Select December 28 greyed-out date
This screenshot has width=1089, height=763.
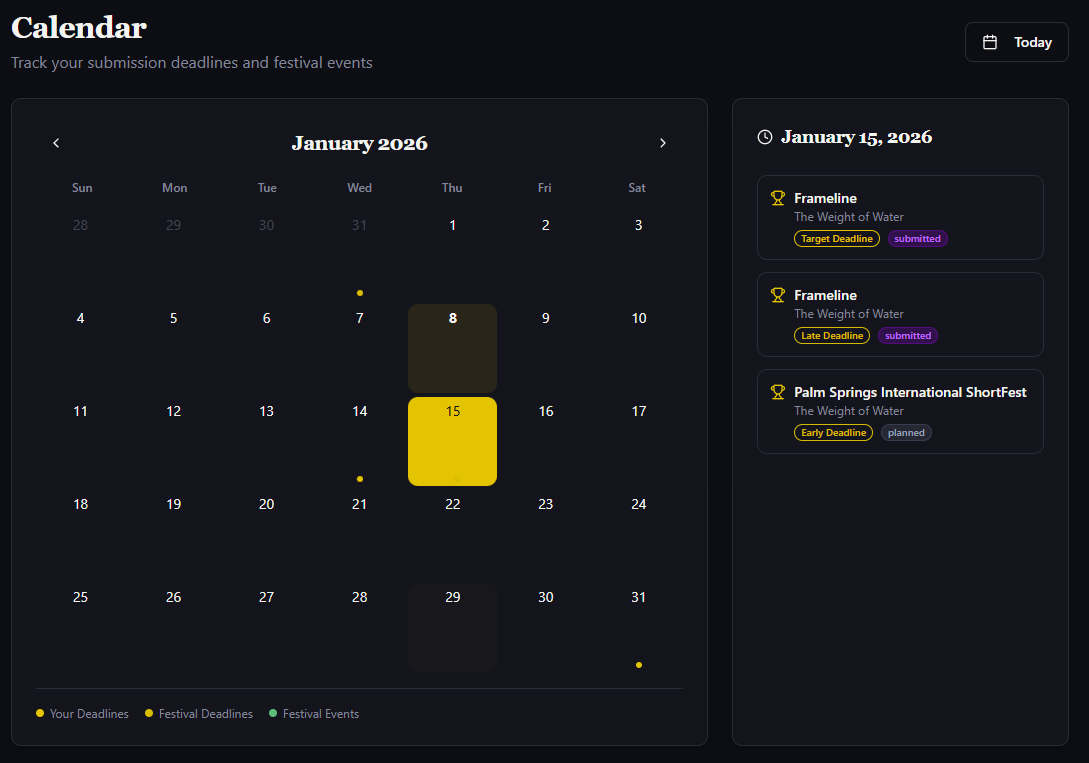pyautogui.click(x=81, y=255)
